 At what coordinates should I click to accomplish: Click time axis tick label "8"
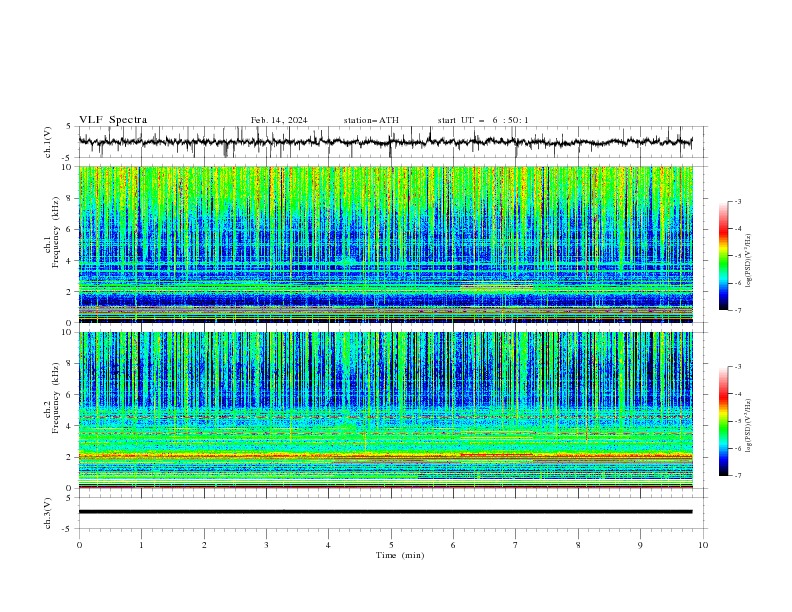click(578, 545)
